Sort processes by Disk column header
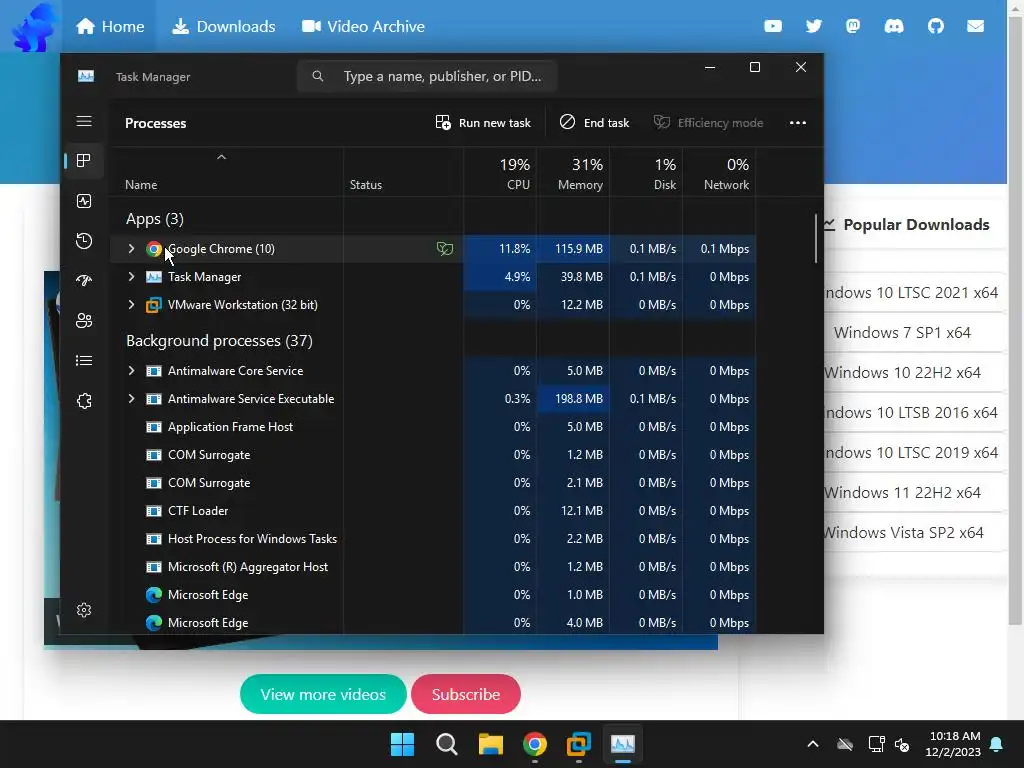Screen dimensions: 1024x768 click(647, 173)
